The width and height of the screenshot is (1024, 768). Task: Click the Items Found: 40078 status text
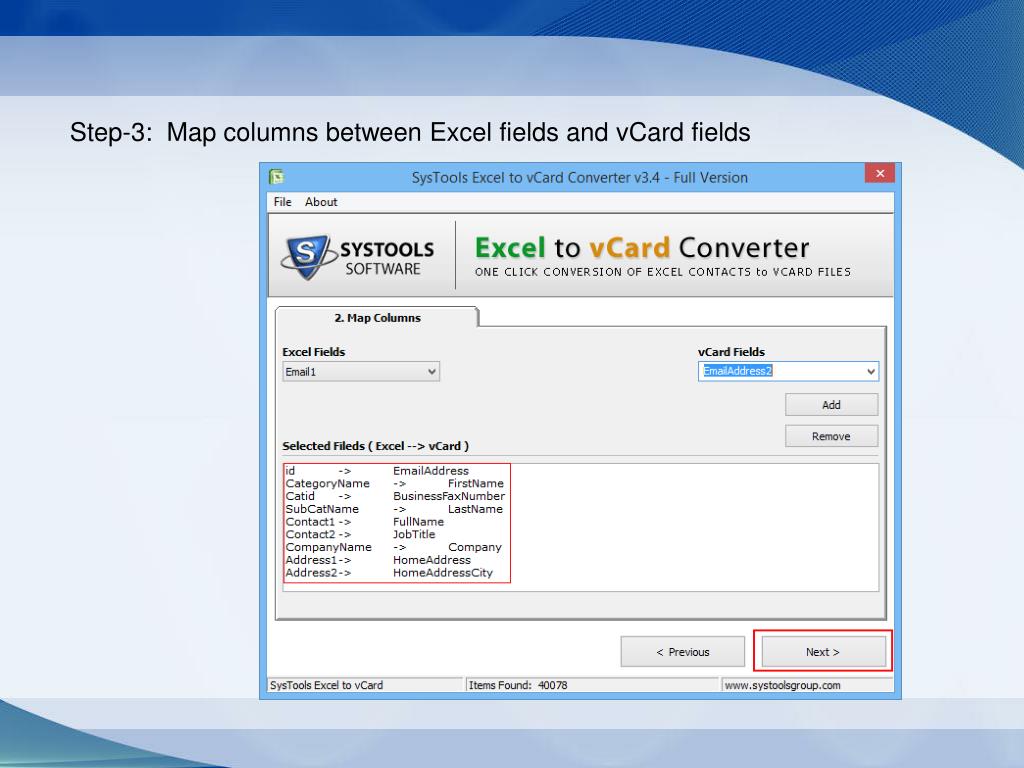[x=518, y=685]
